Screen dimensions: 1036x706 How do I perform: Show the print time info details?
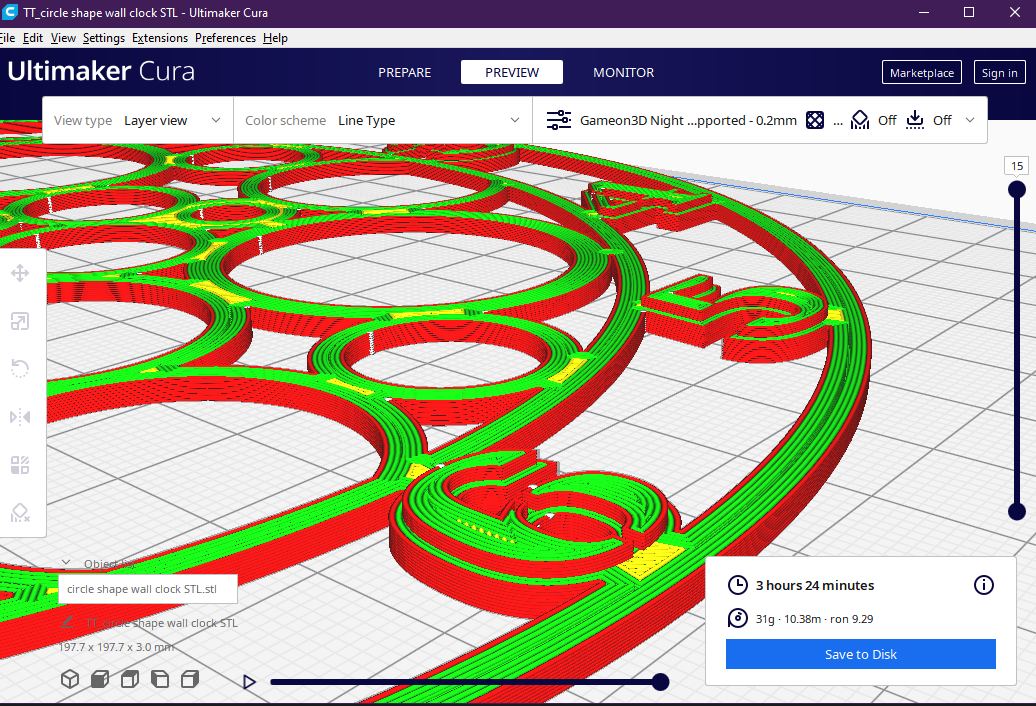click(x=984, y=585)
